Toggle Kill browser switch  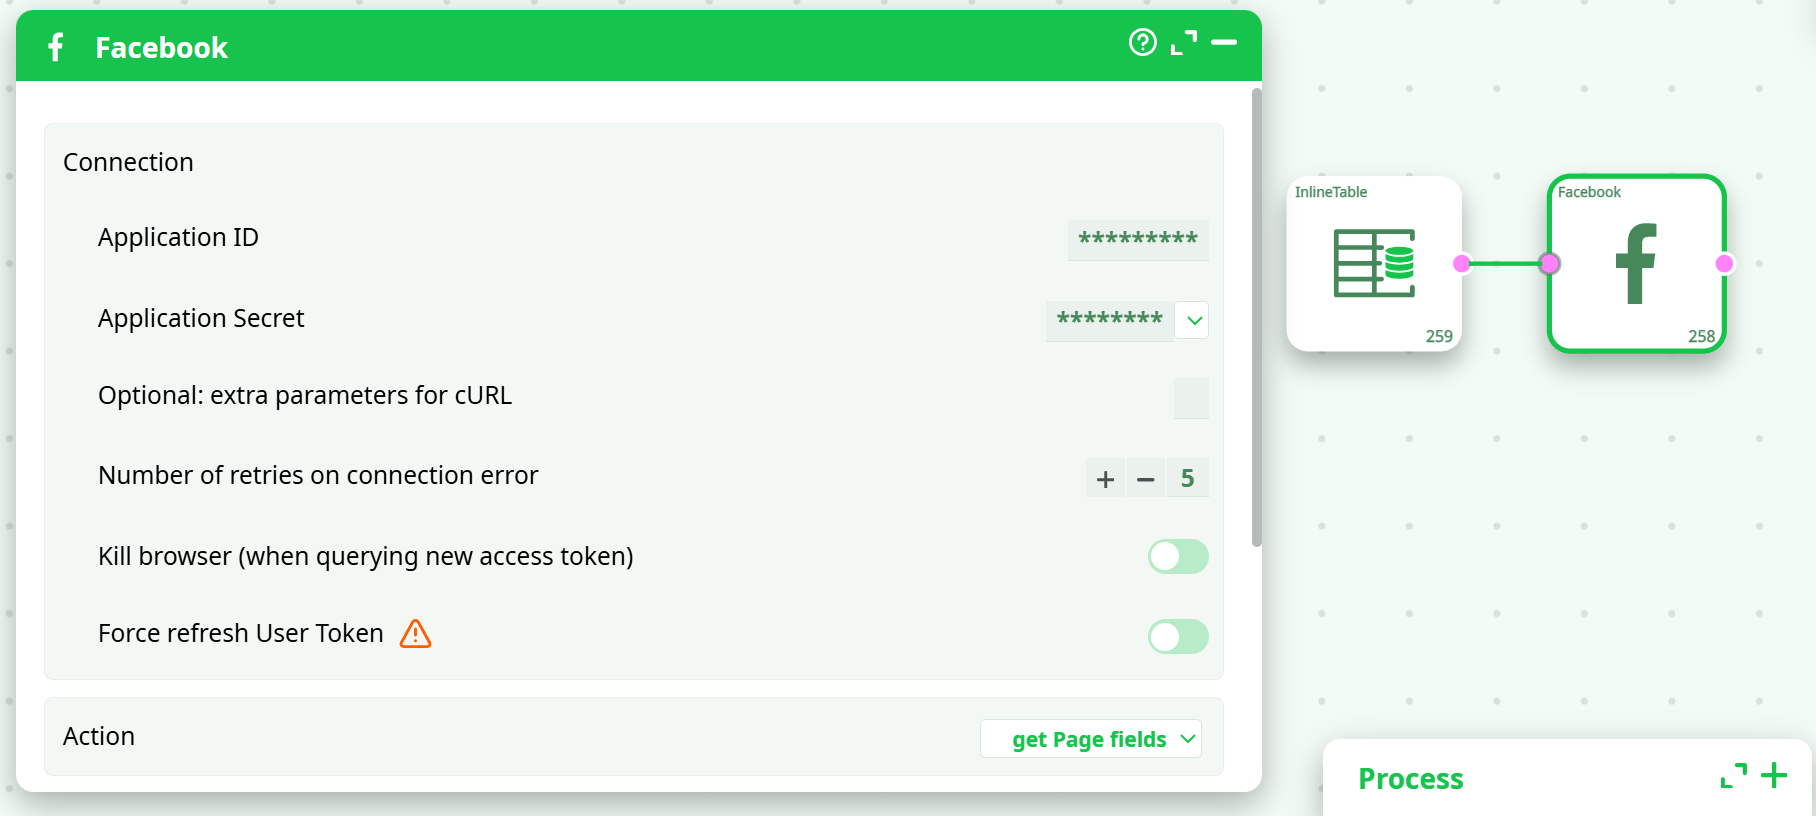point(1178,557)
